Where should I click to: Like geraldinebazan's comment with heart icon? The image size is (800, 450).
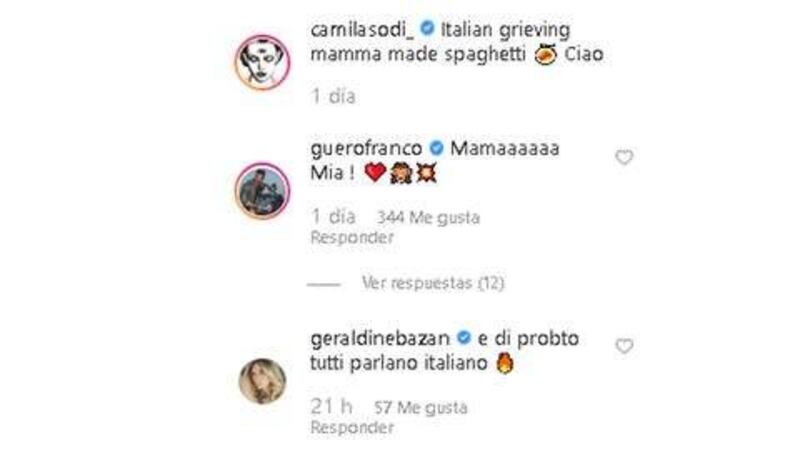(624, 346)
